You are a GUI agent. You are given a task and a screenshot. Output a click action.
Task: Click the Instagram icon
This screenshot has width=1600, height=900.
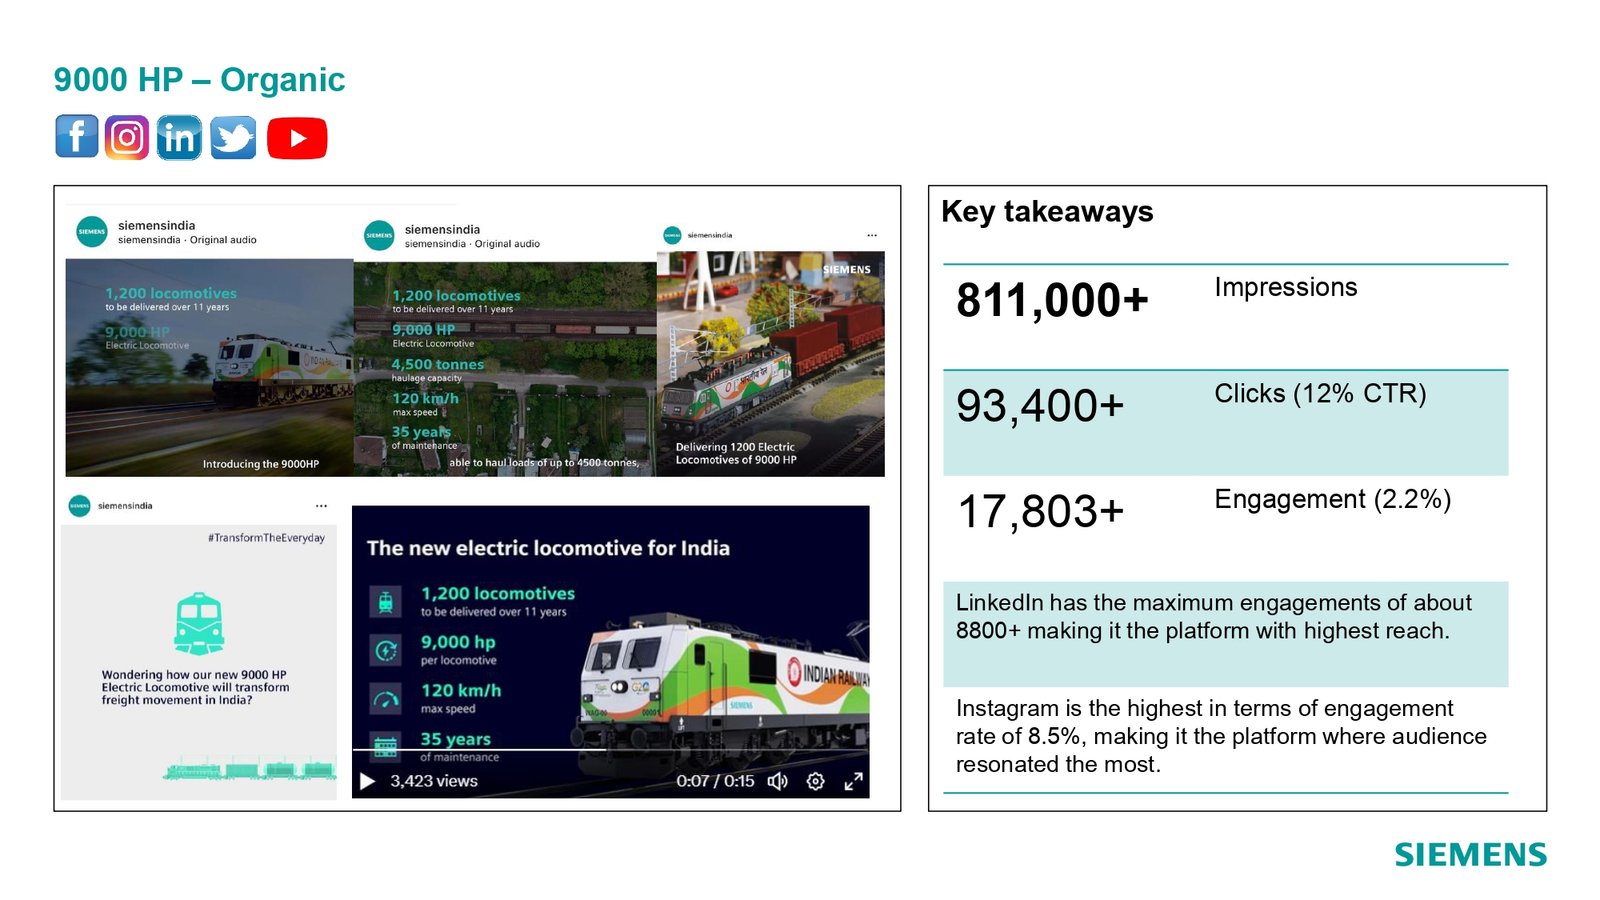point(127,137)
